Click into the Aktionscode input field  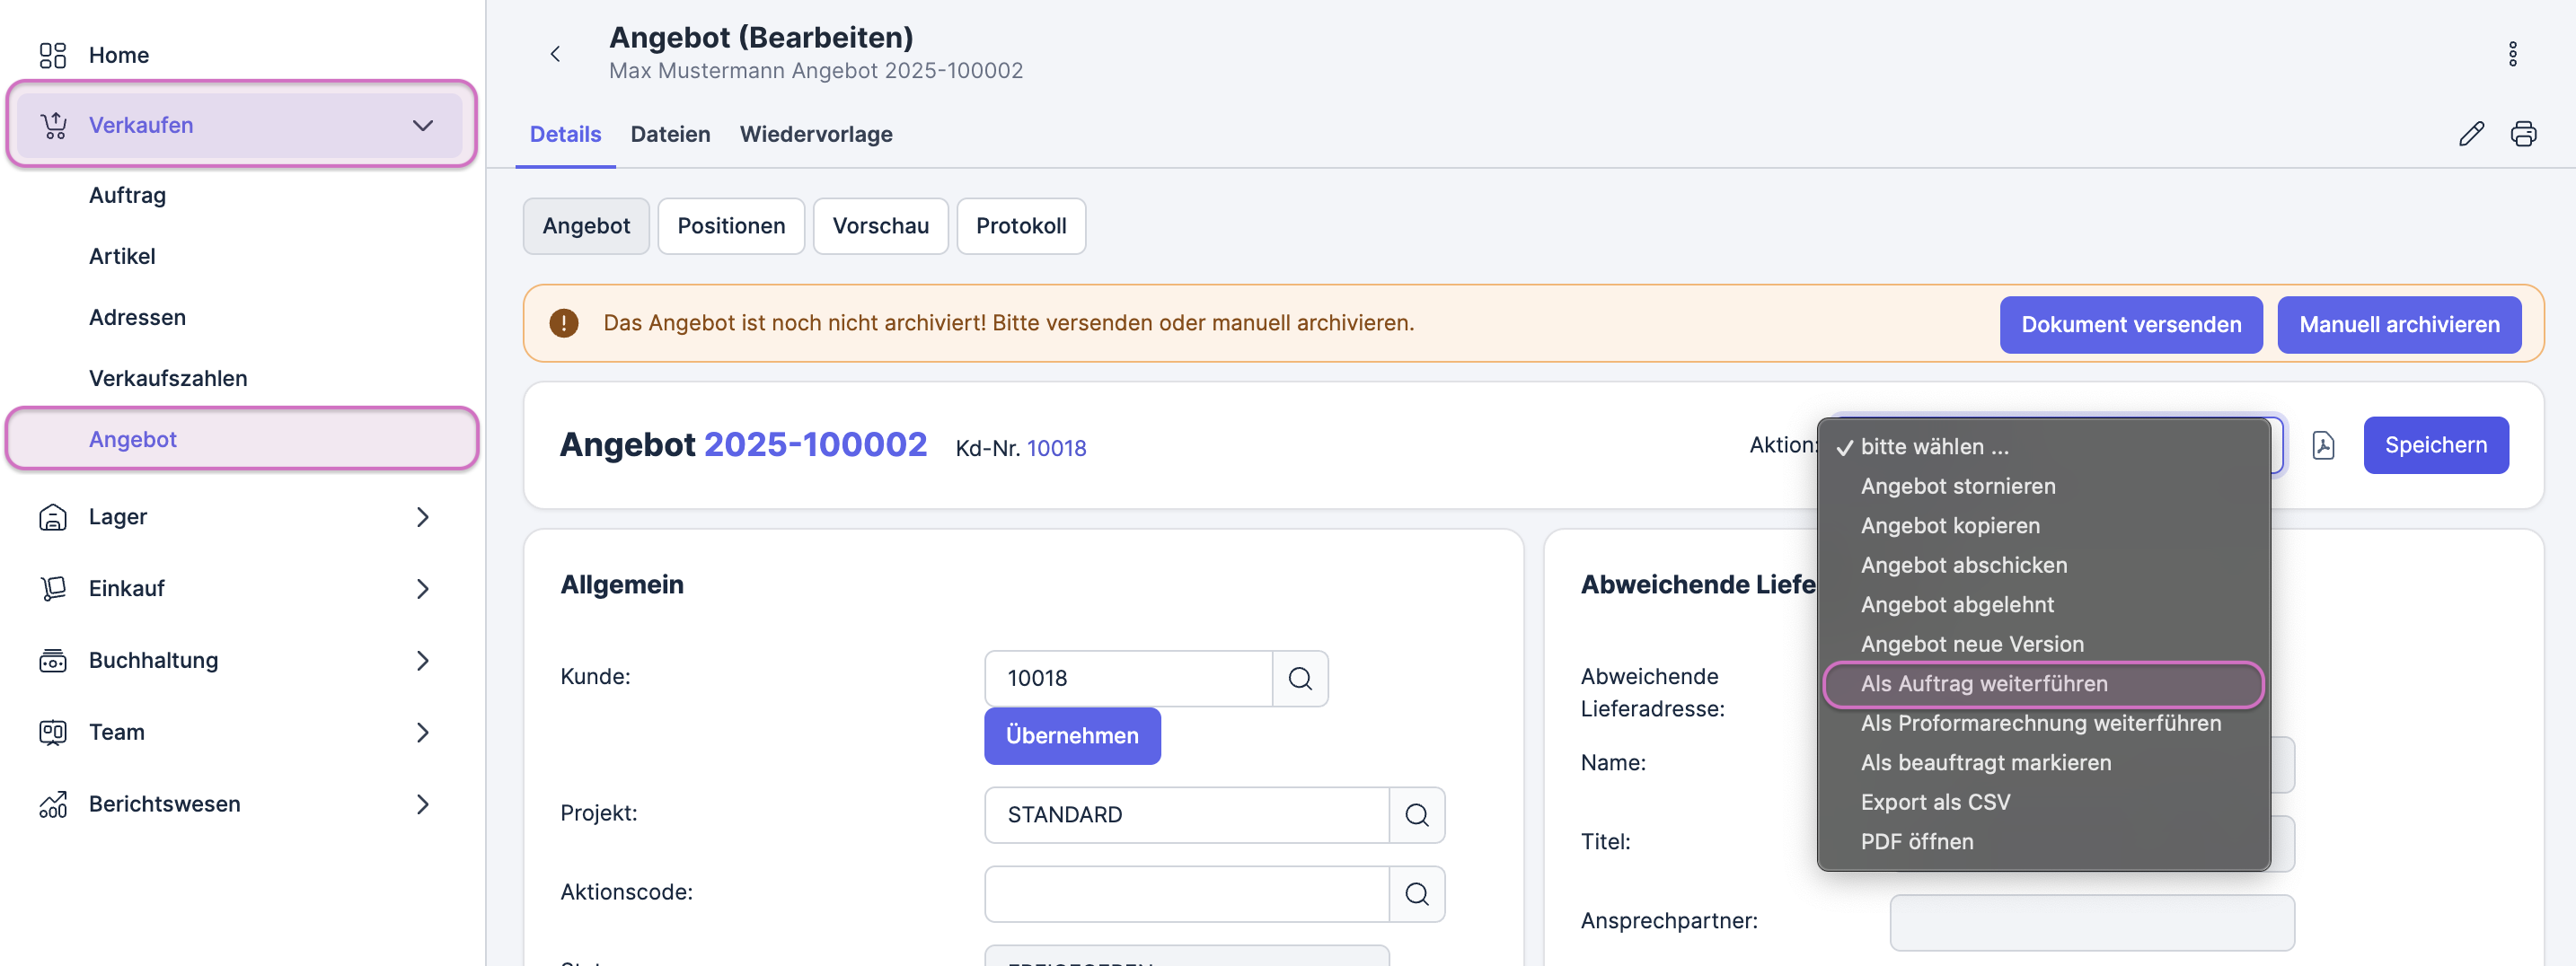coord(1186,894)
